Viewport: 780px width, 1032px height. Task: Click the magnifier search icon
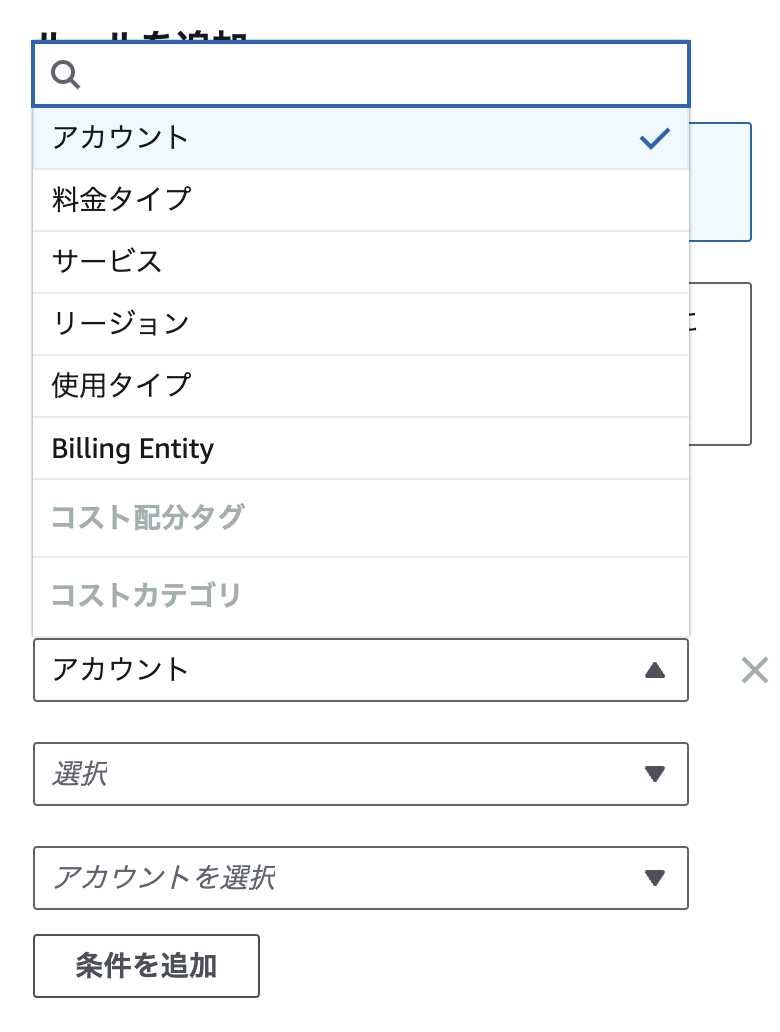[66, 74]
